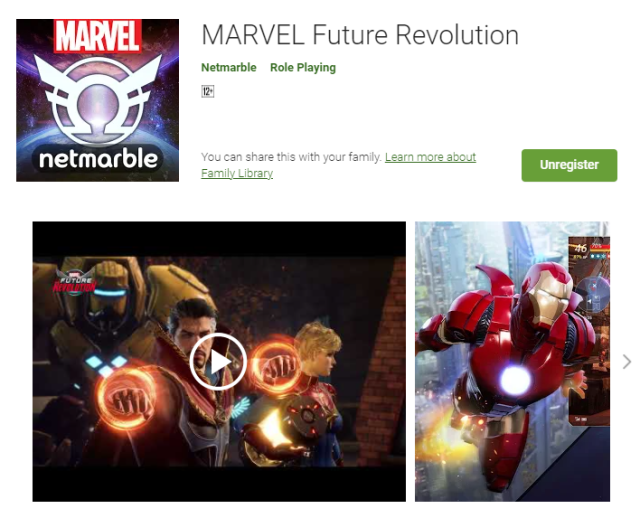Screen dimensions: 640x518
Task: Open the Role Playing category link
Action: [x=303, y=67]
